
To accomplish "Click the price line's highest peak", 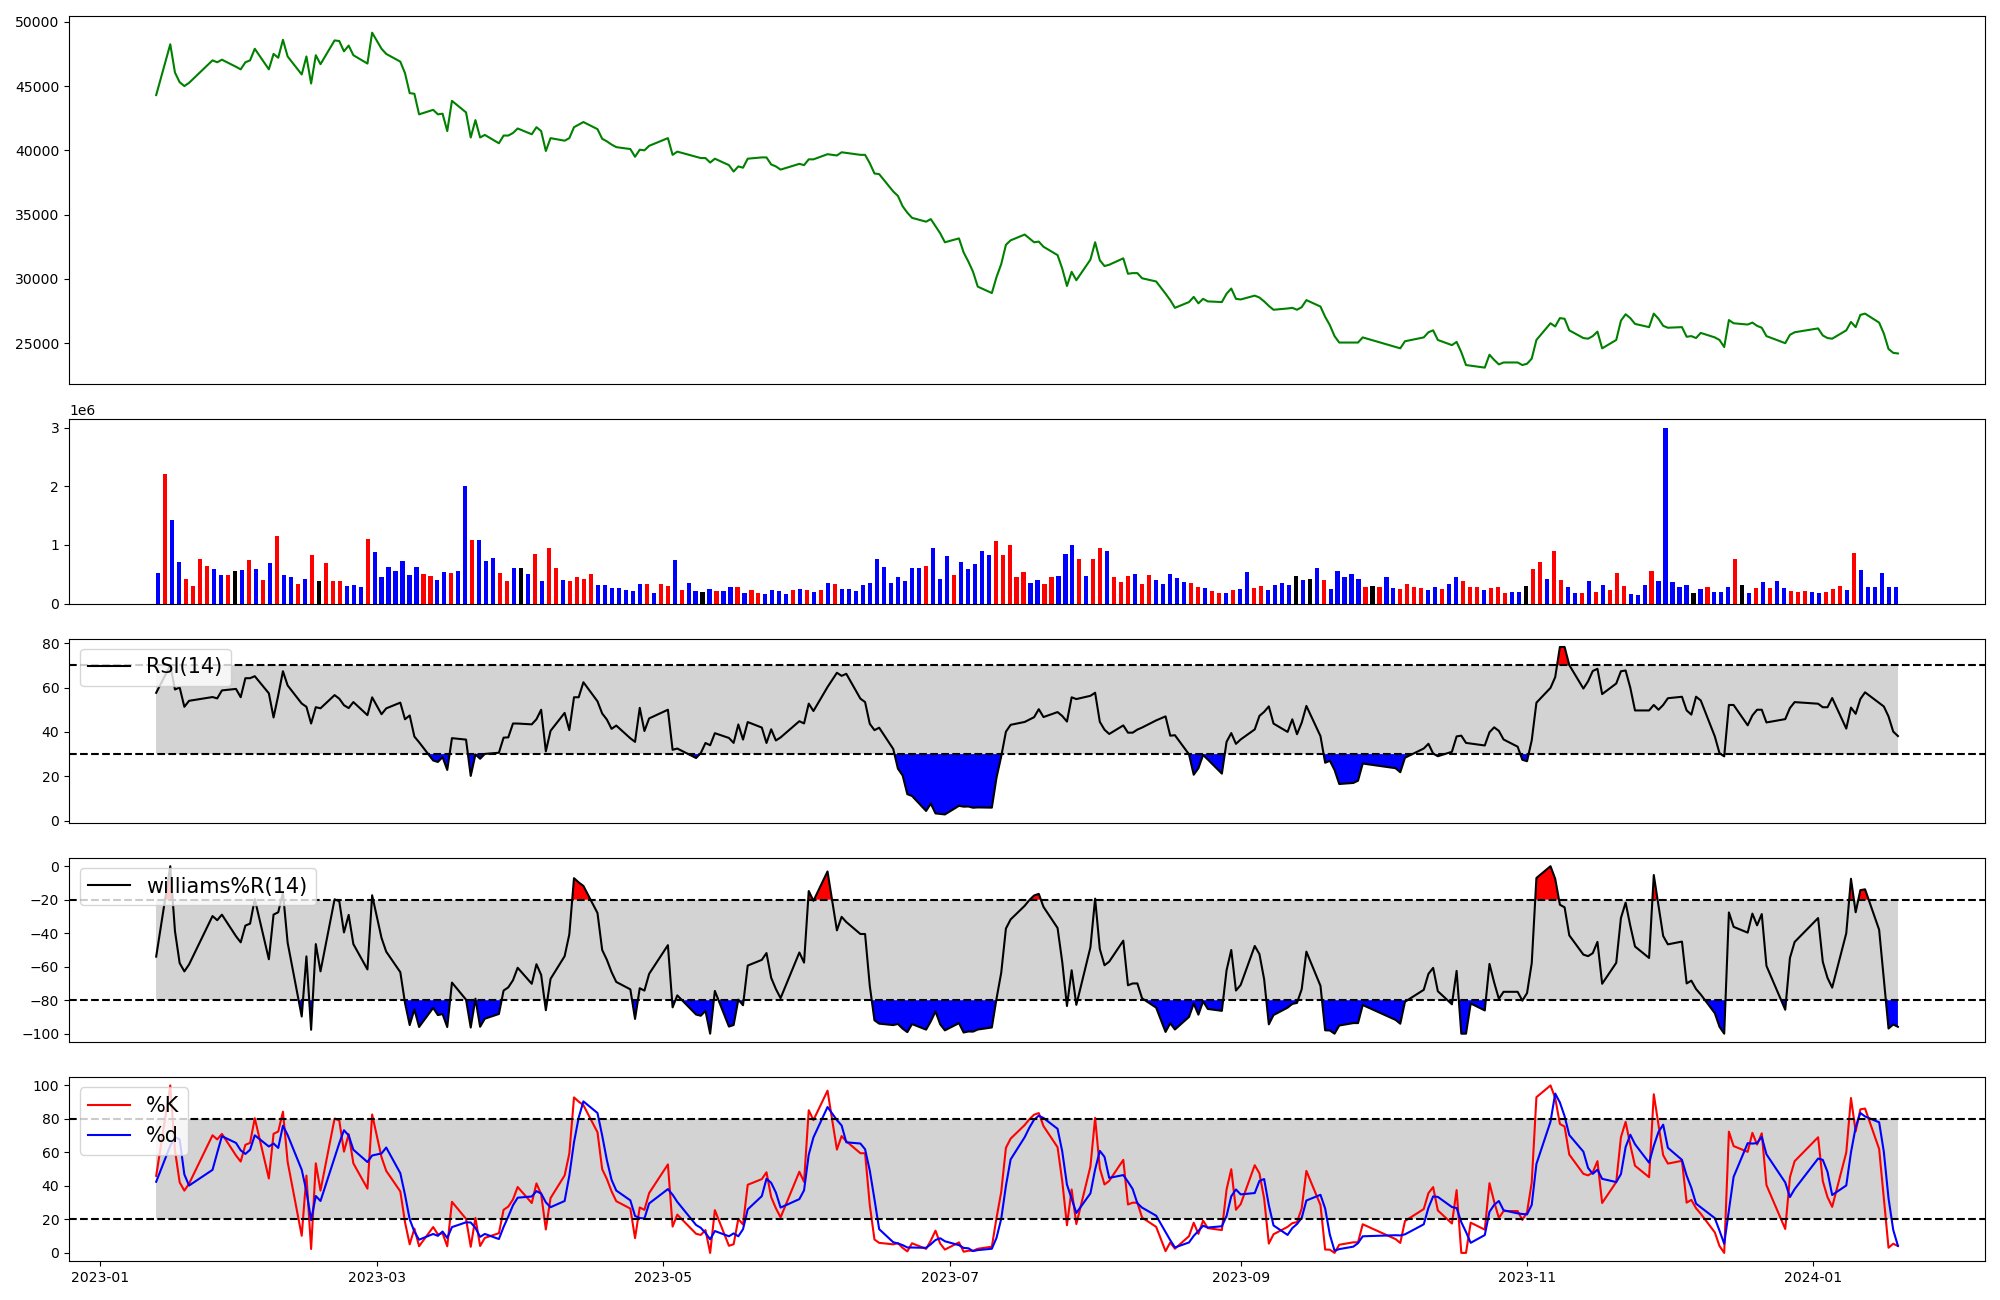I will click(372, 33).
